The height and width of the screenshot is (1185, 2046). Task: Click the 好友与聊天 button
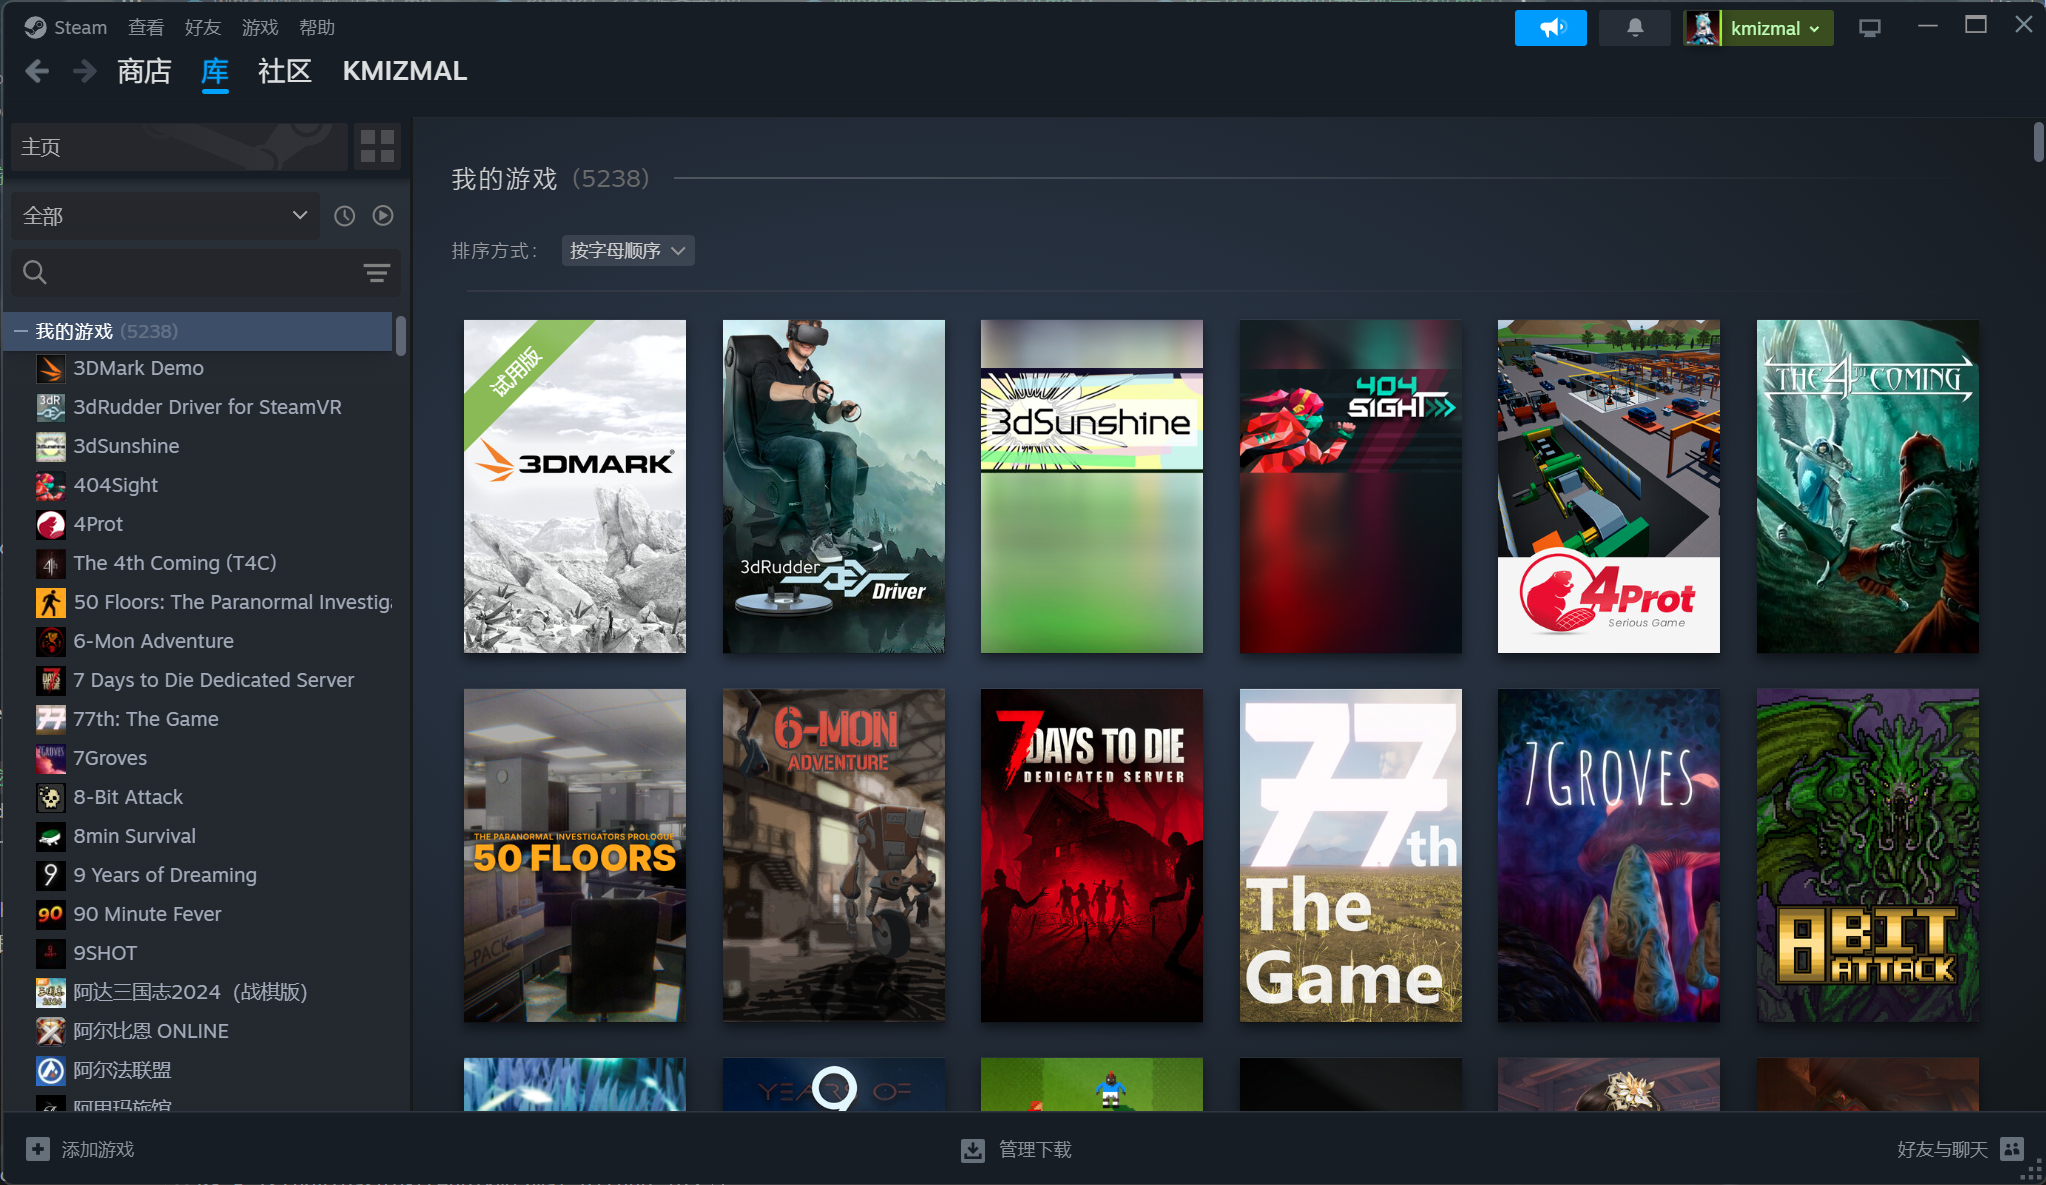click(x=1960, y=1149)
